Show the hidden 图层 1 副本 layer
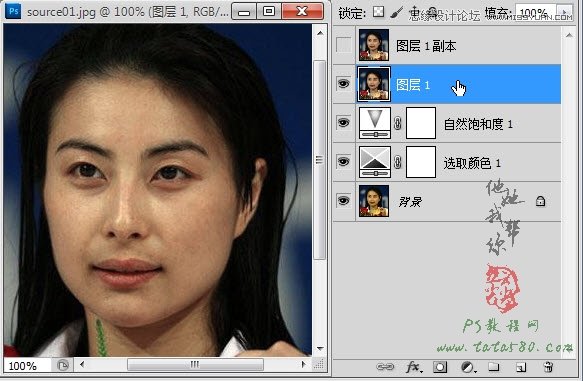 point(343,45)
